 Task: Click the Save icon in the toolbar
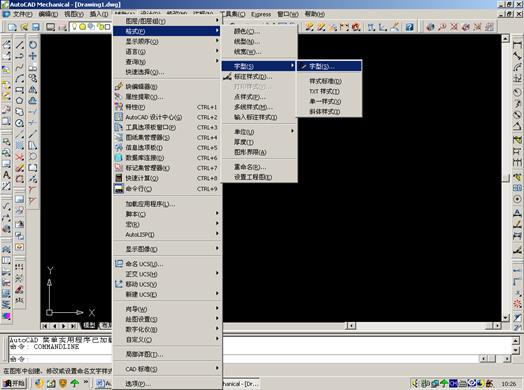click(36, 27)
